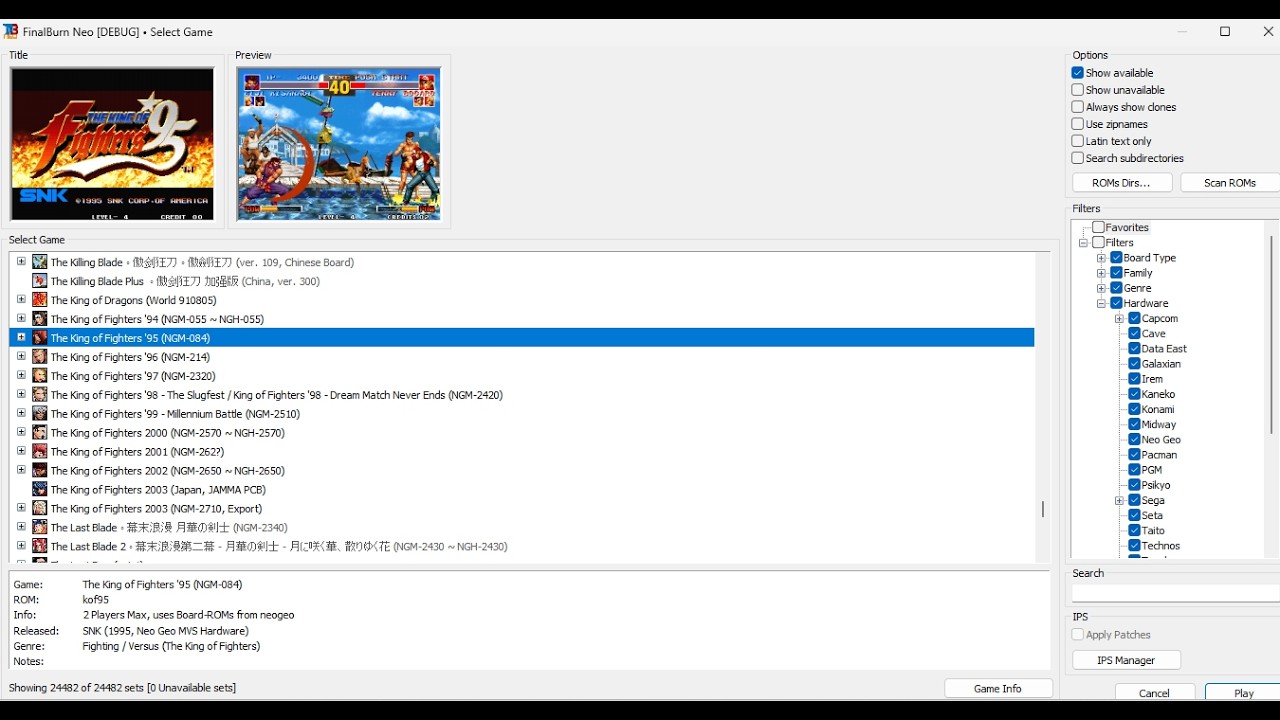Click King of Fighters '99 game icon
Viewport: 1280px width, 720px height.
tap(40, 414)
